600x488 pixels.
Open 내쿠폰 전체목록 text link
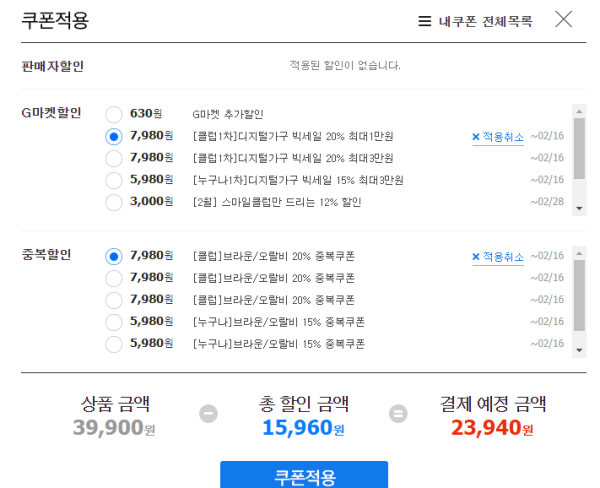(x=485, y=21)
